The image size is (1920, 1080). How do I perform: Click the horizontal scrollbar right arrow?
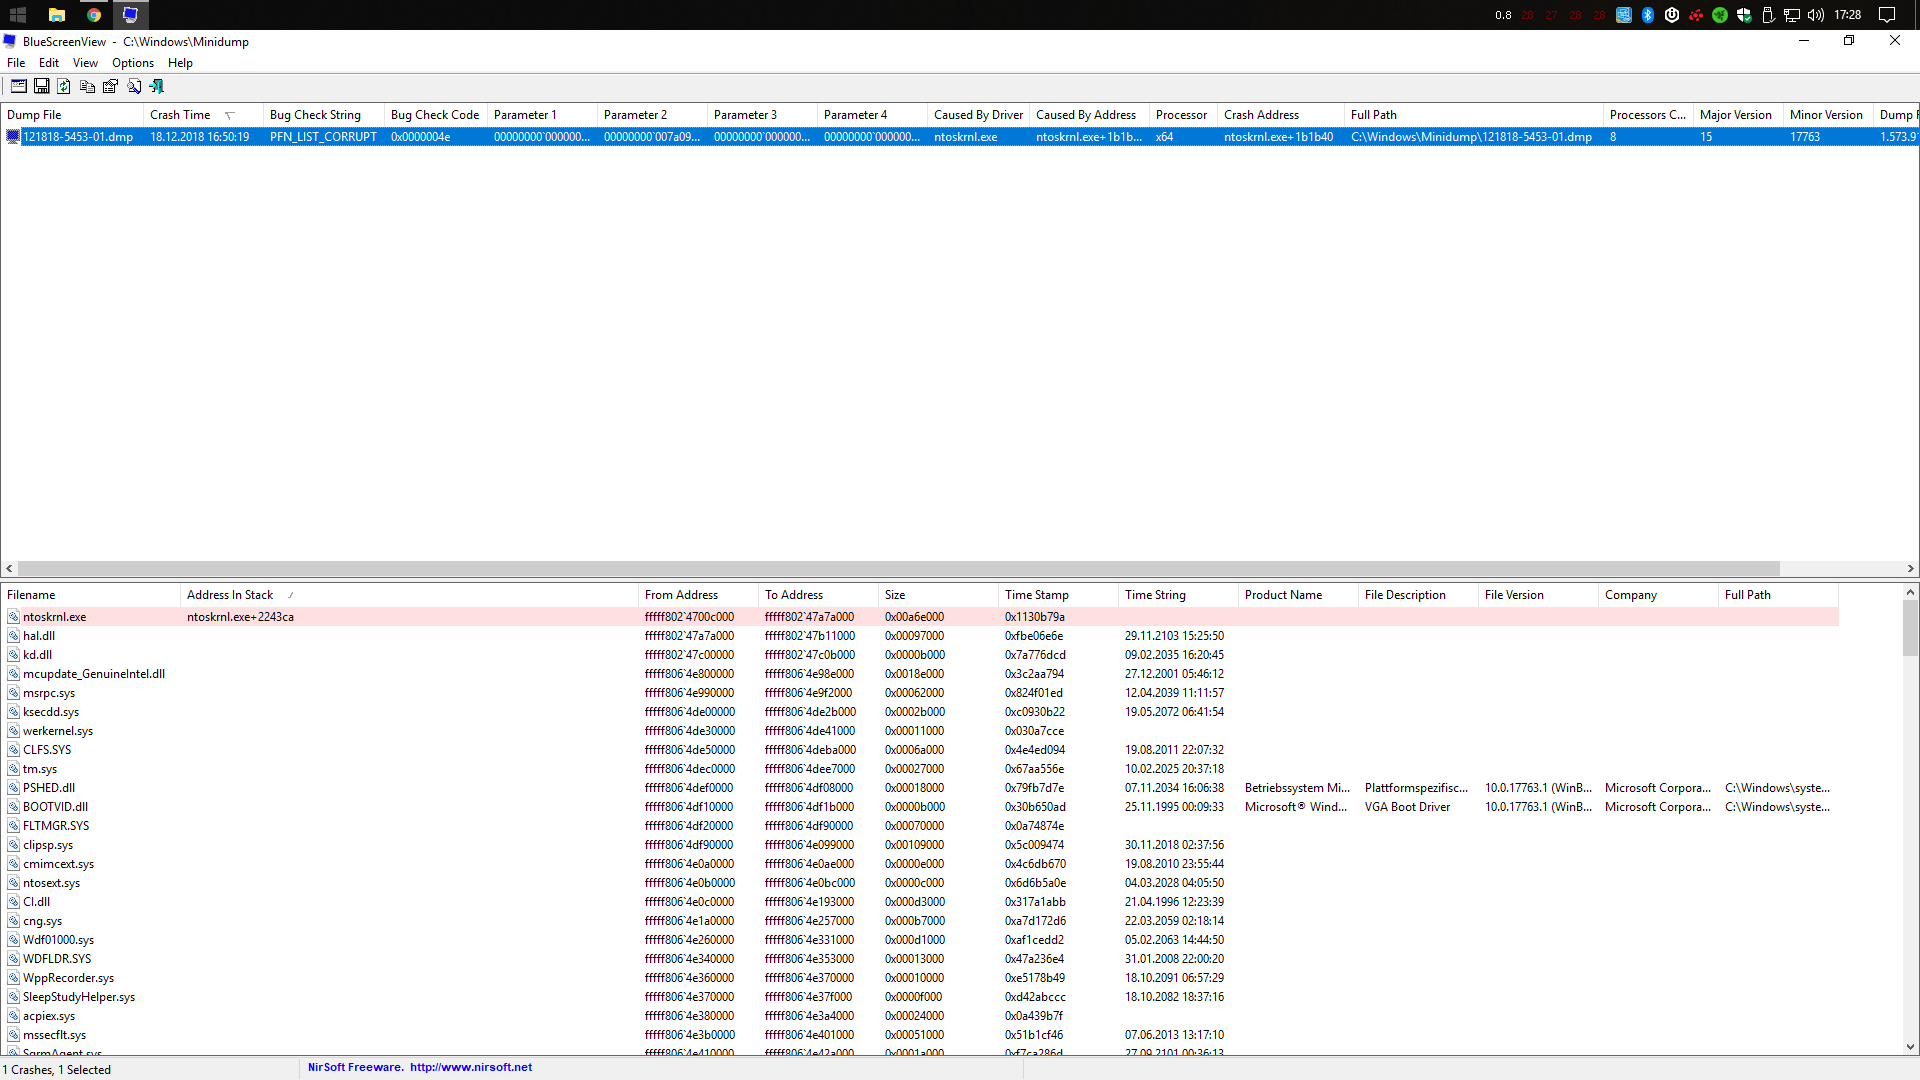(1910, 569)
